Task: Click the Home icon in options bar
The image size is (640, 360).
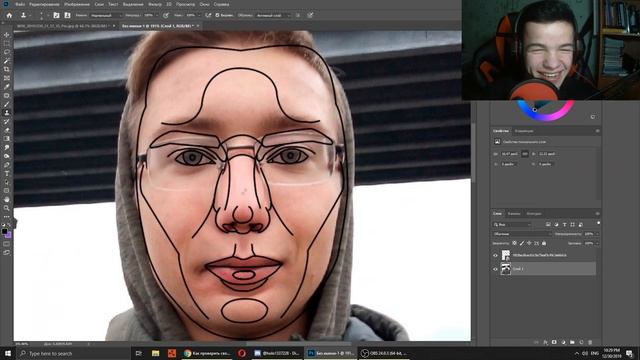Action: (x=9, y=15)
